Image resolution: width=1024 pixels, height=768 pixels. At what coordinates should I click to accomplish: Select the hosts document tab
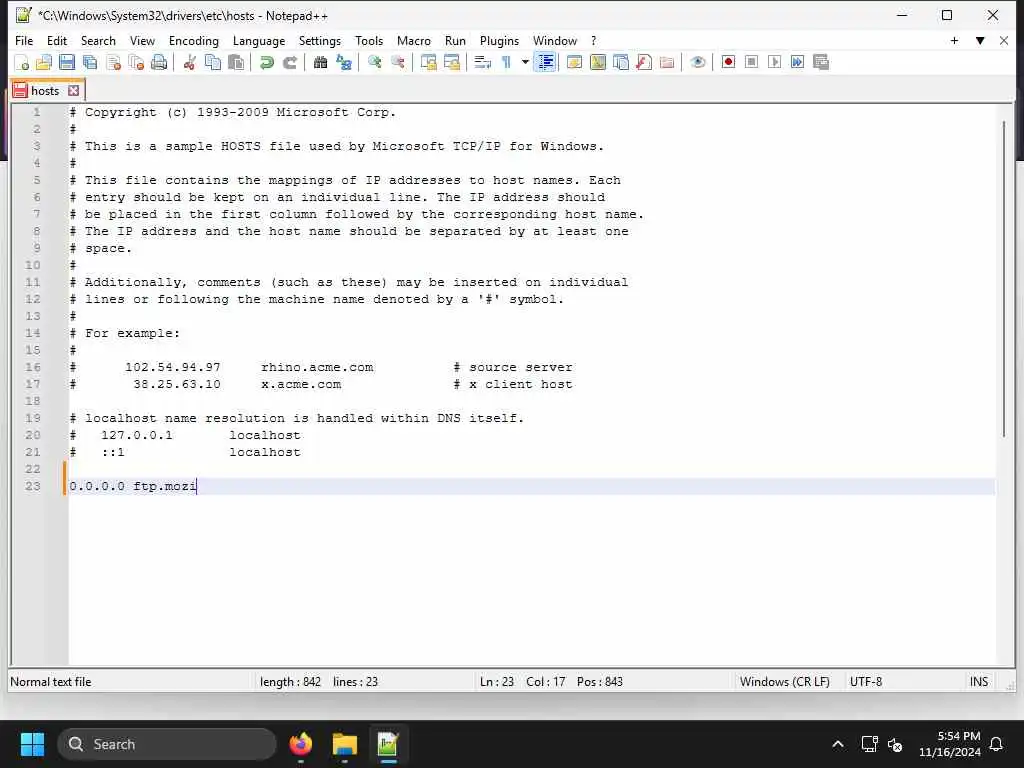tap(45, 91)
